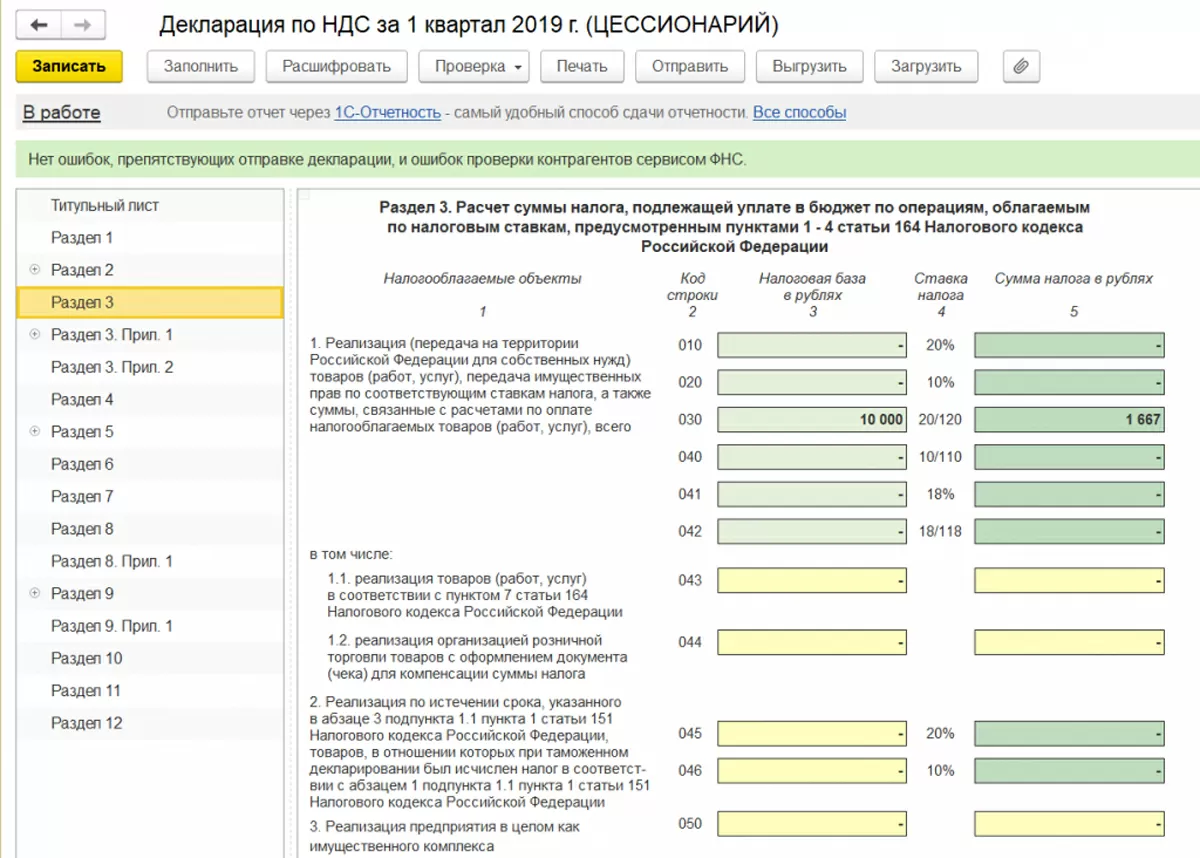Click the Расшифровать button
Viewport: 1200px width, 858px height.
pos(336,67)
